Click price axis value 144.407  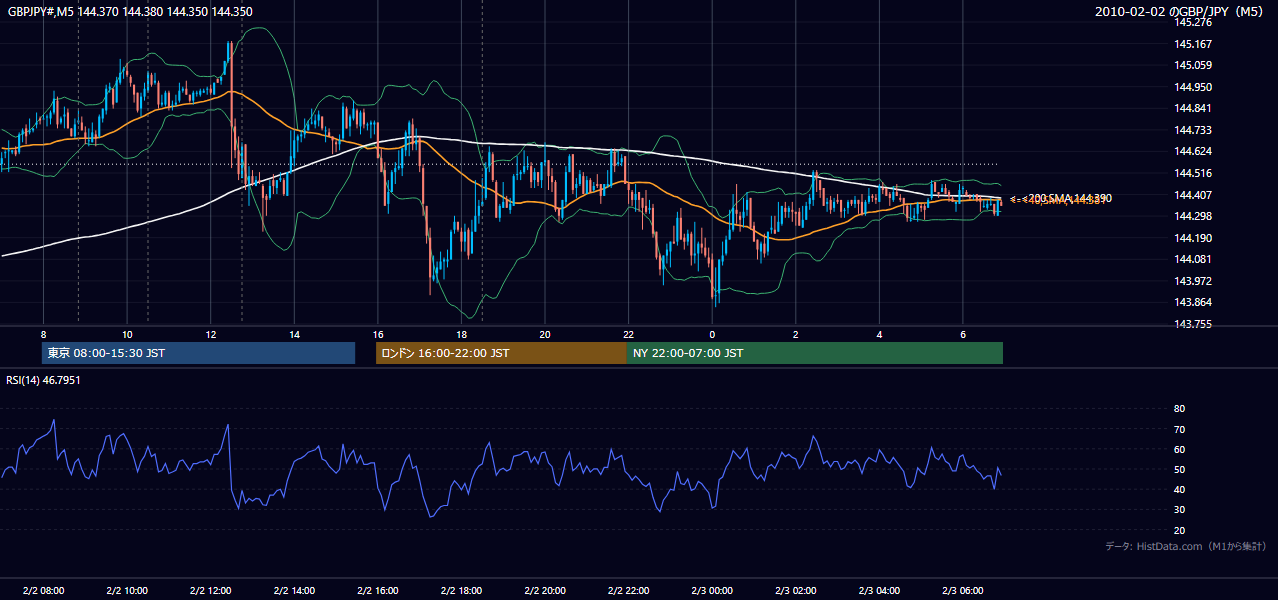tap(1194, 196)
